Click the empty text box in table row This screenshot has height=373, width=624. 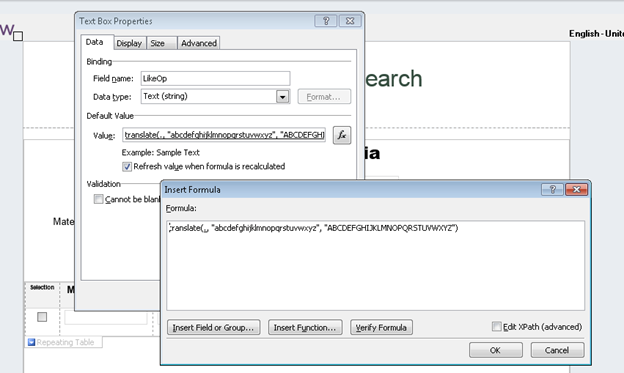(106, 318)
